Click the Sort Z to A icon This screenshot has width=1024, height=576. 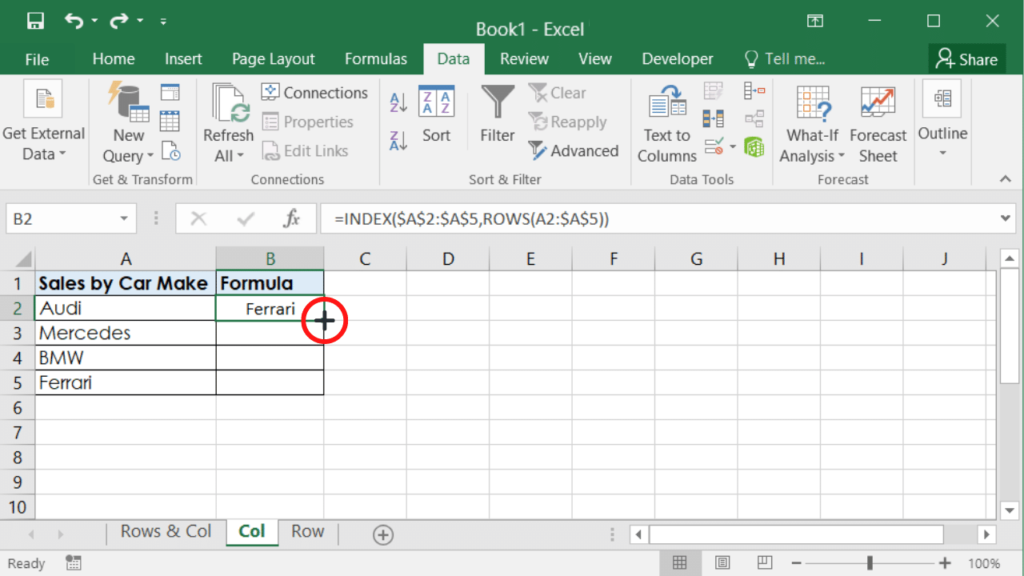coord(398,141)
